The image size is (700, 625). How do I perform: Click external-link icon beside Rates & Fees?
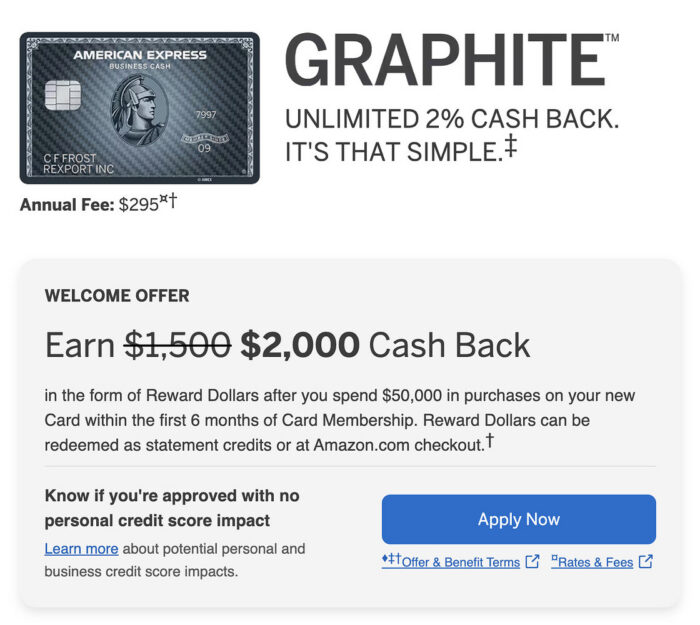(x=646, y=562)
